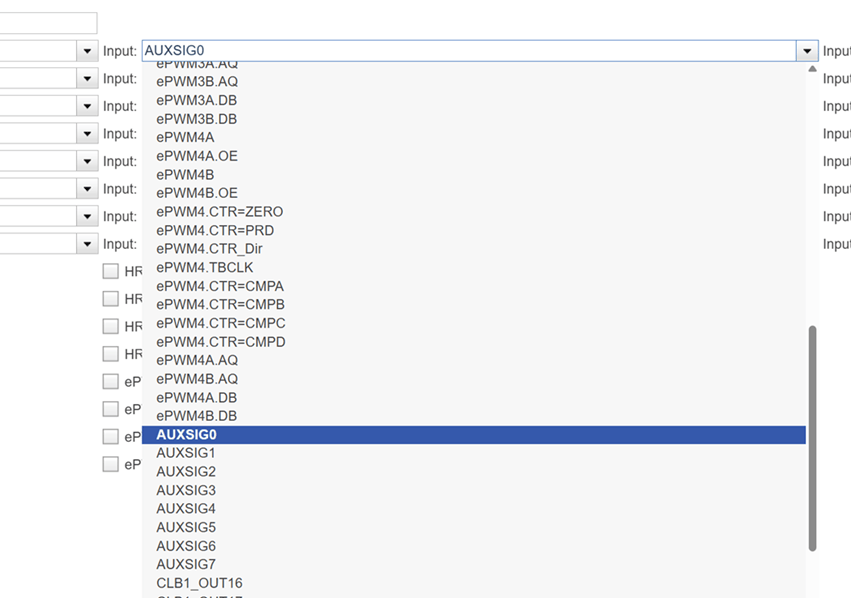The image size is (851, 598).
Task: Toggle the first HR checkbox
Action: (x=111, y=271)
